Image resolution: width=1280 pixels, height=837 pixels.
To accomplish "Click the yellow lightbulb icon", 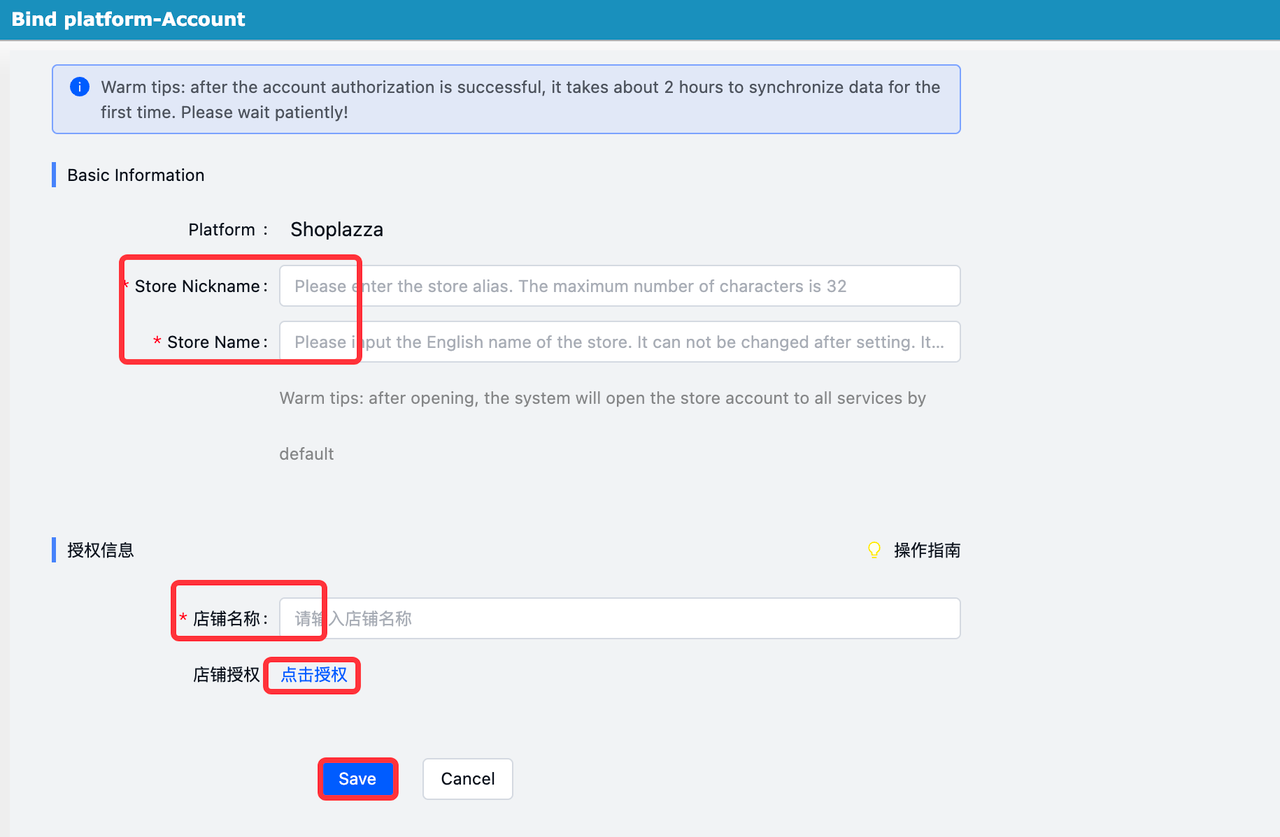I will [x=874, y=550].
